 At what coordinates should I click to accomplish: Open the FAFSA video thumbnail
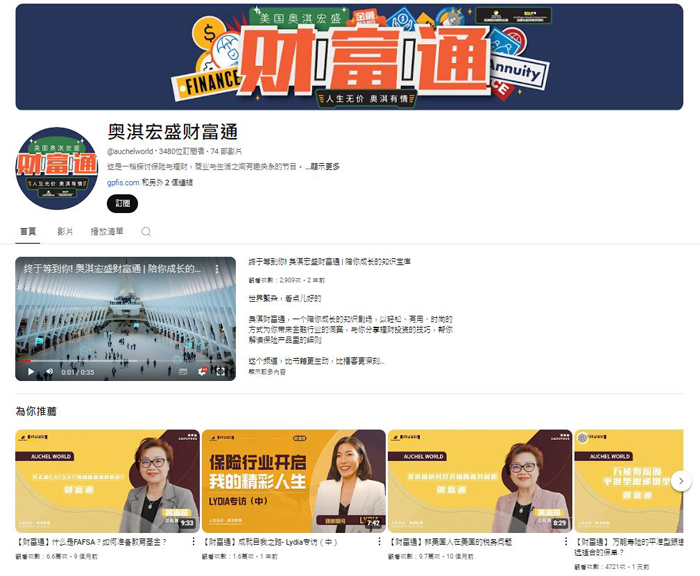tap(107, 481)
